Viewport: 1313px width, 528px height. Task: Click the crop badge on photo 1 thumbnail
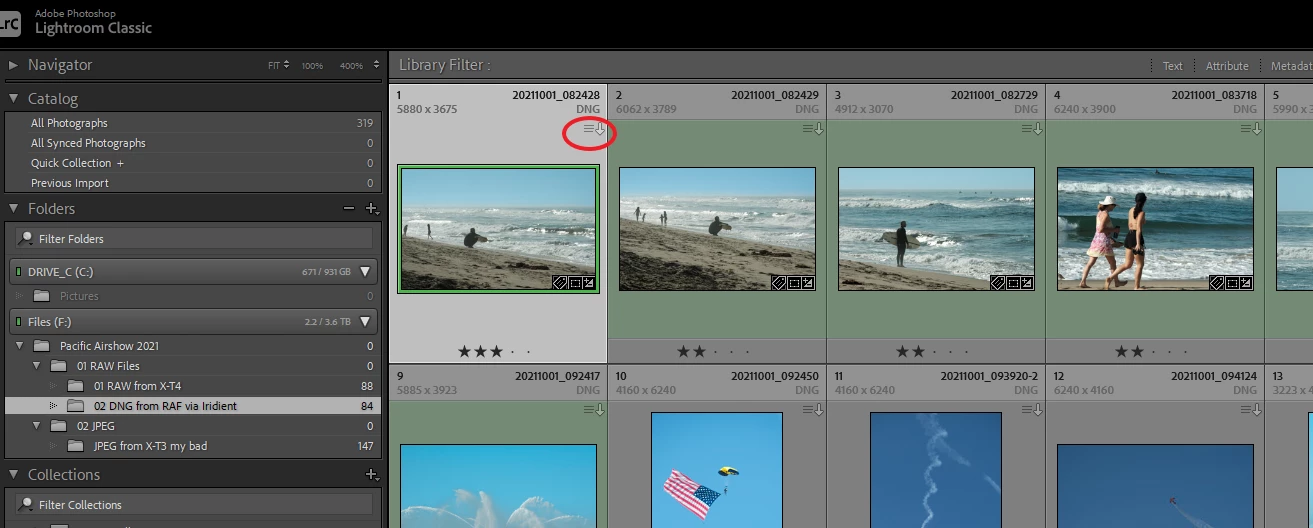575,283
